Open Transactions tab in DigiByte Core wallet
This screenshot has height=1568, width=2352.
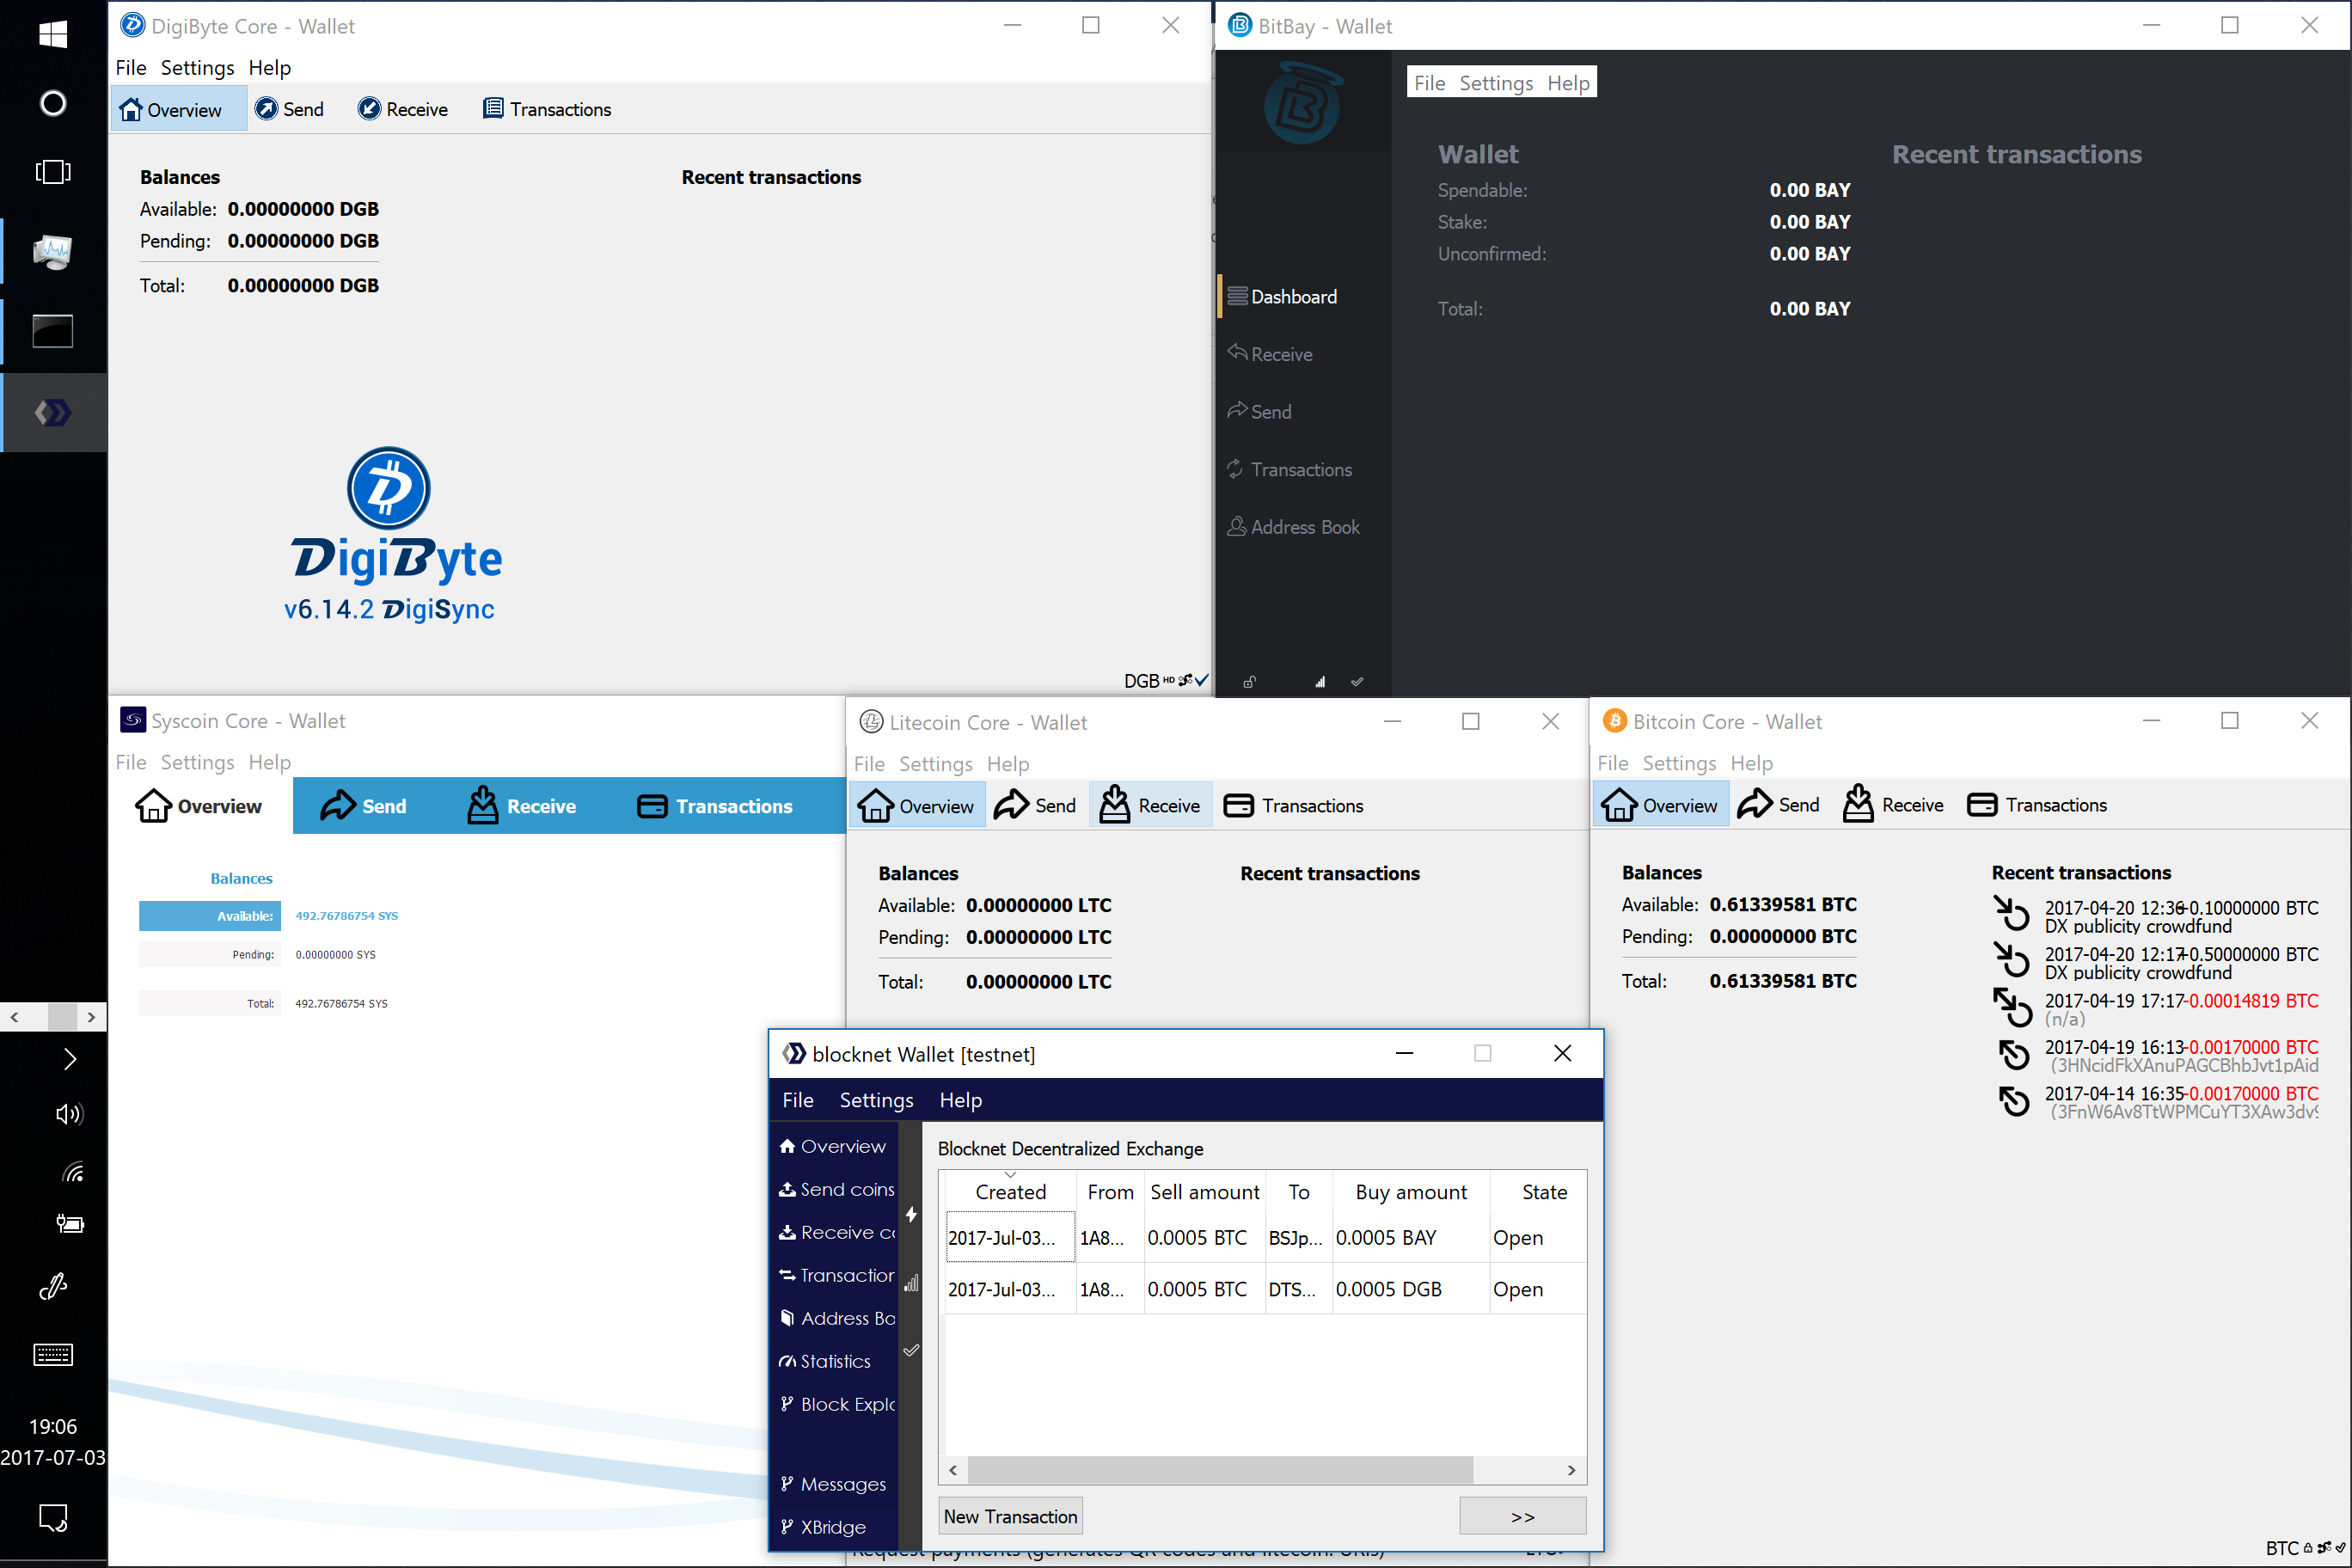547,109
